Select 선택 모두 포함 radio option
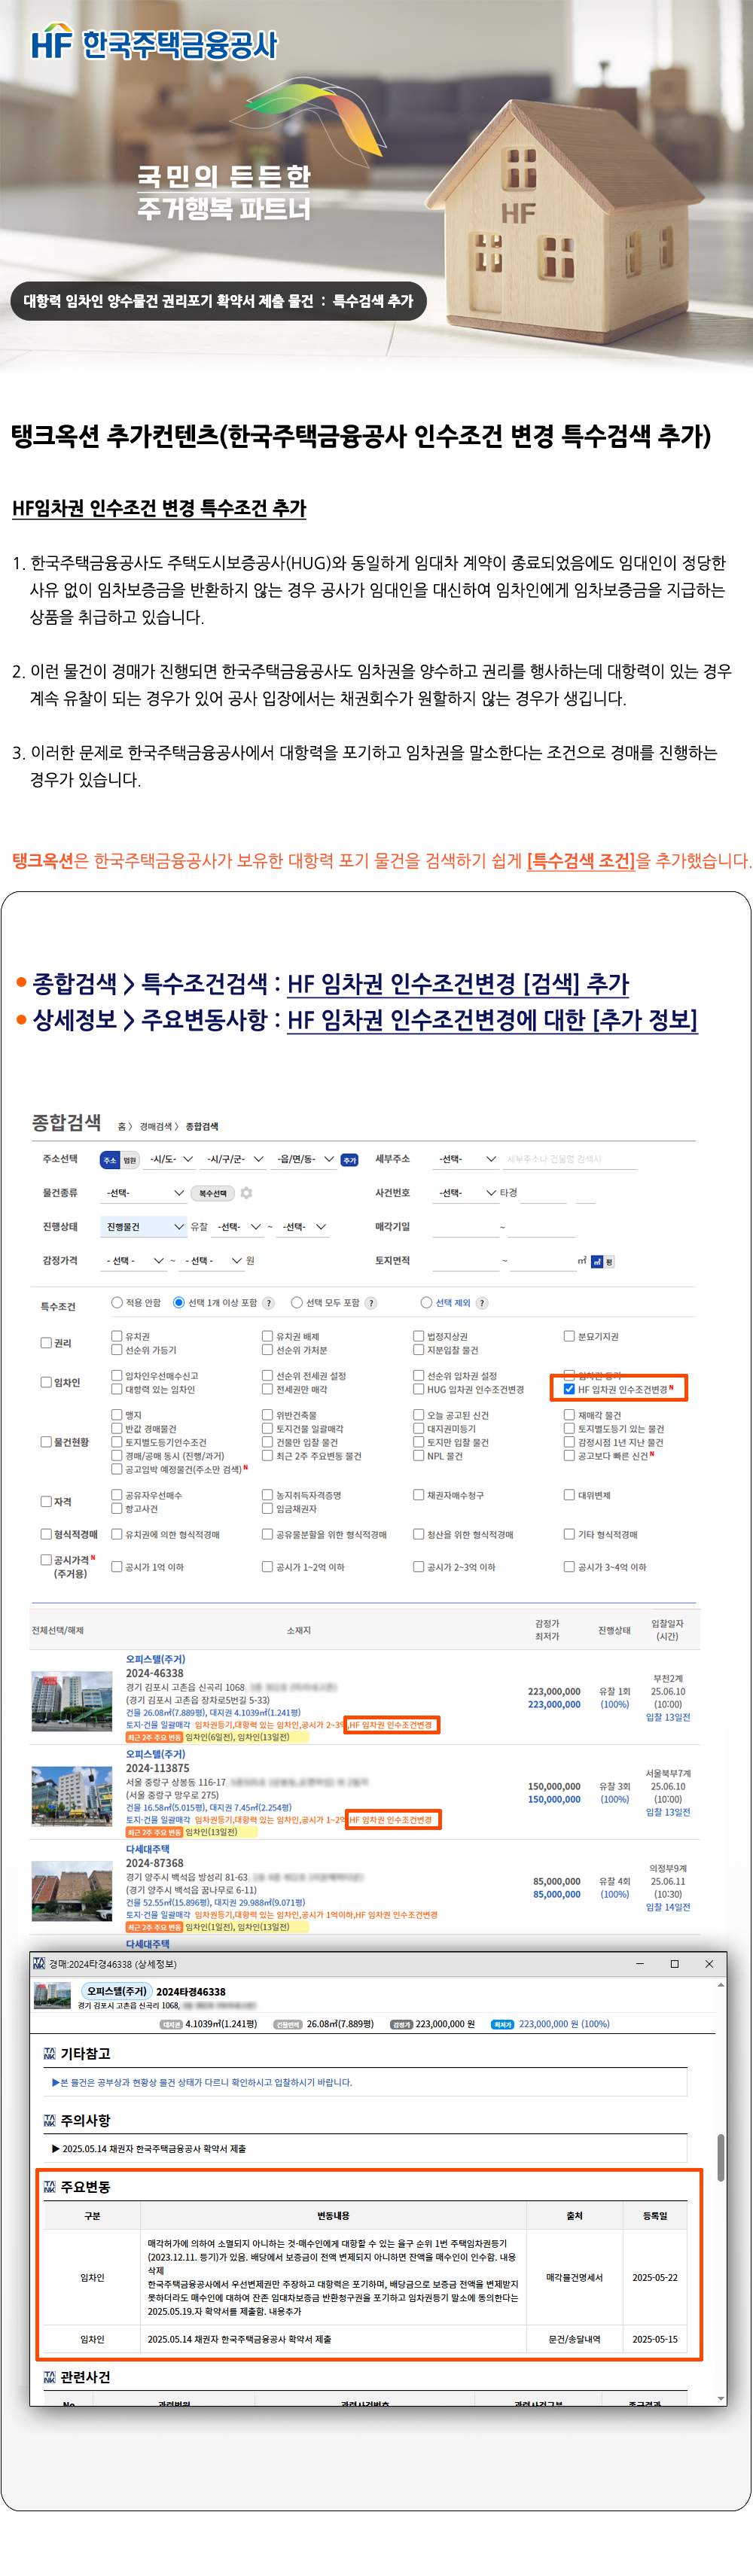The width and height of the screenshot is (753, 2576). (297, 1303)
